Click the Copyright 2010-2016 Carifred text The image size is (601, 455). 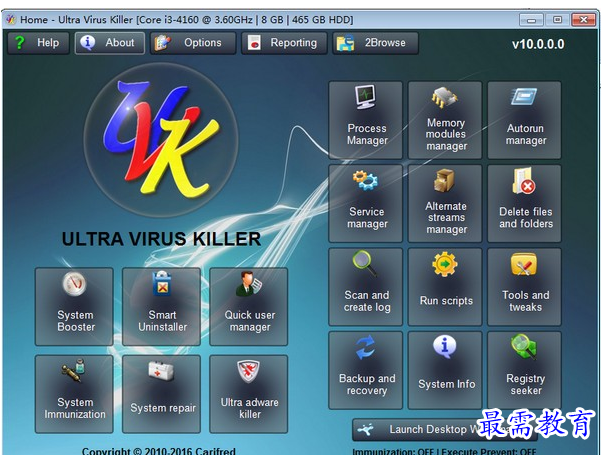[x=159, y=451]
